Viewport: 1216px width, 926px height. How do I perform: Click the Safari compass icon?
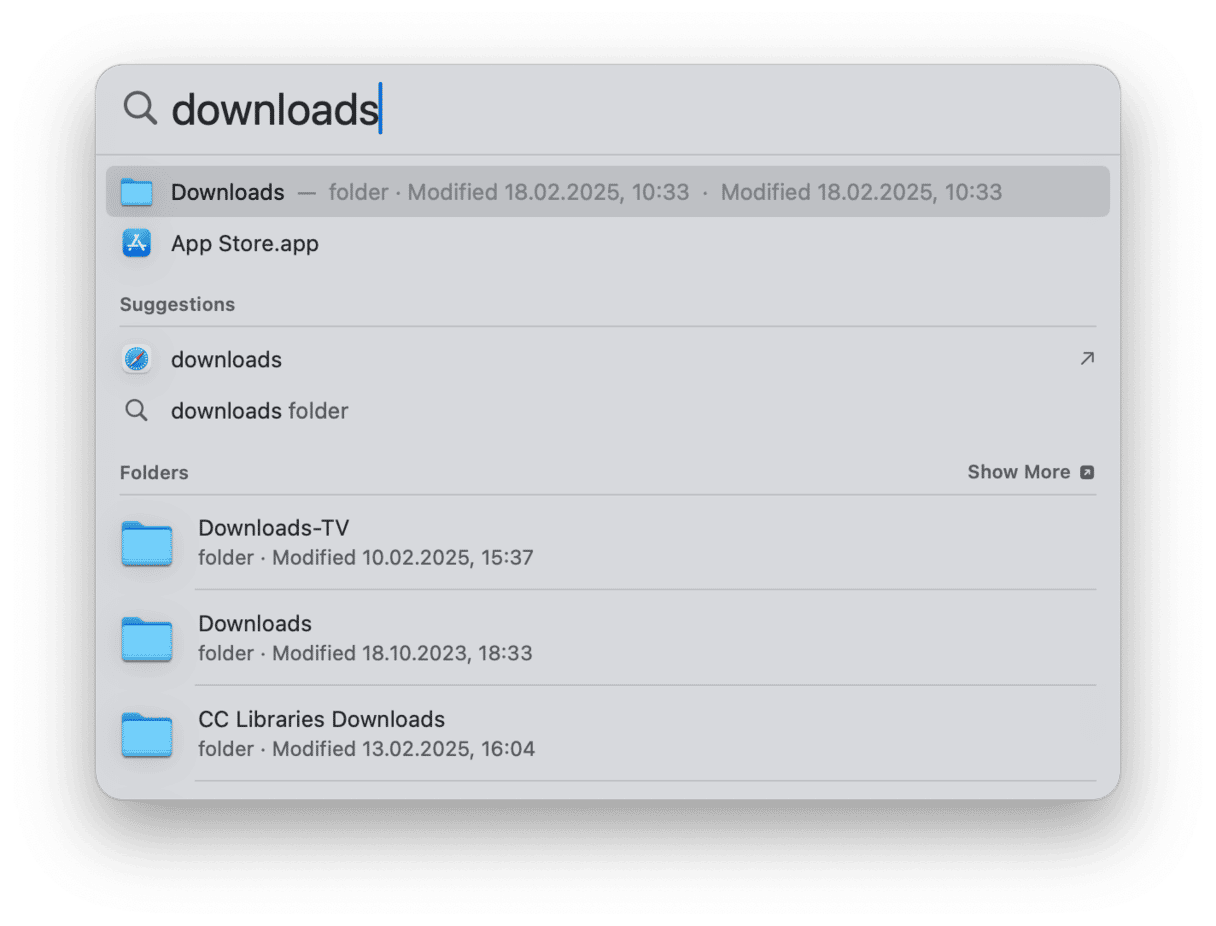[x=136, y=359]
